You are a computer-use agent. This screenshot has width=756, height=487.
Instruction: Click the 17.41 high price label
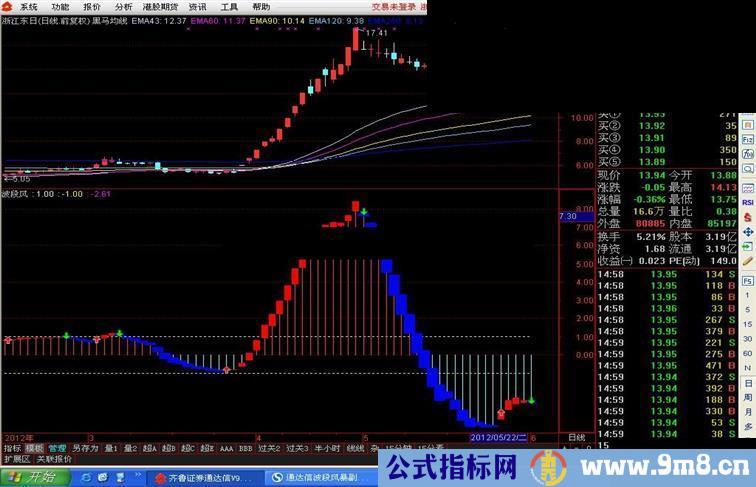tap(377, 33)
